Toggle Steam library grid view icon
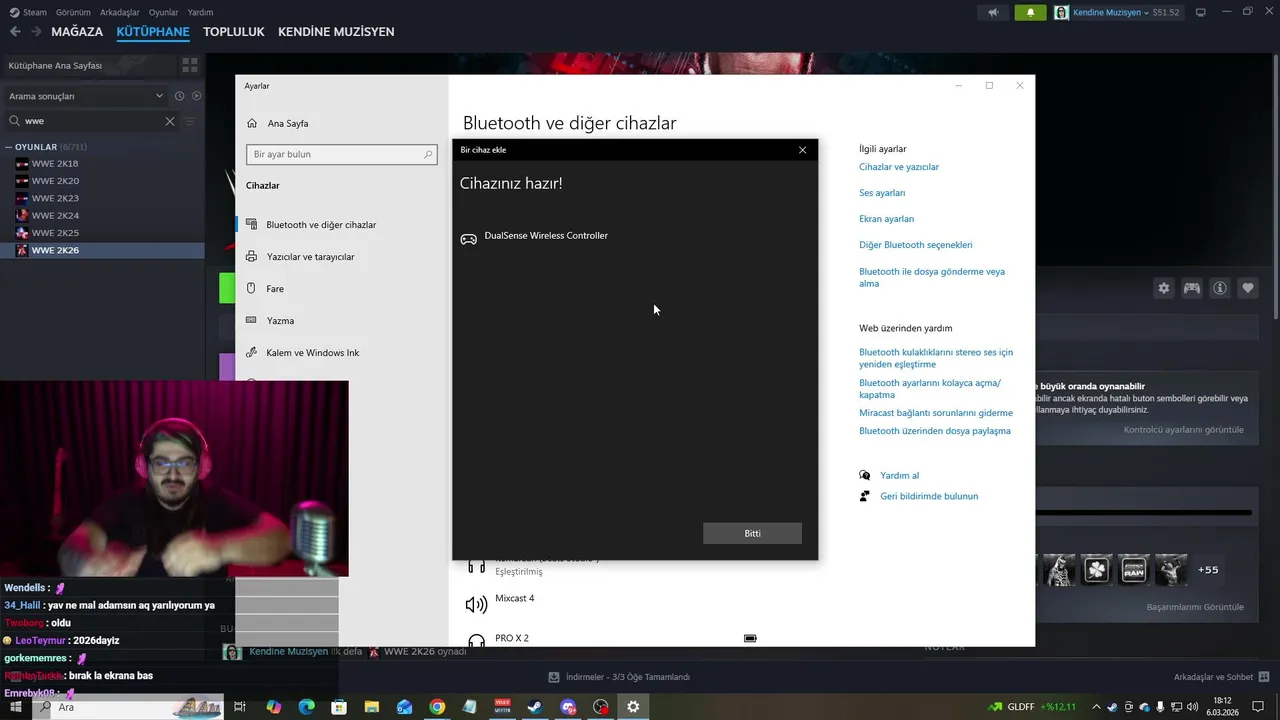1280x720 pixels. pos(189,65)
